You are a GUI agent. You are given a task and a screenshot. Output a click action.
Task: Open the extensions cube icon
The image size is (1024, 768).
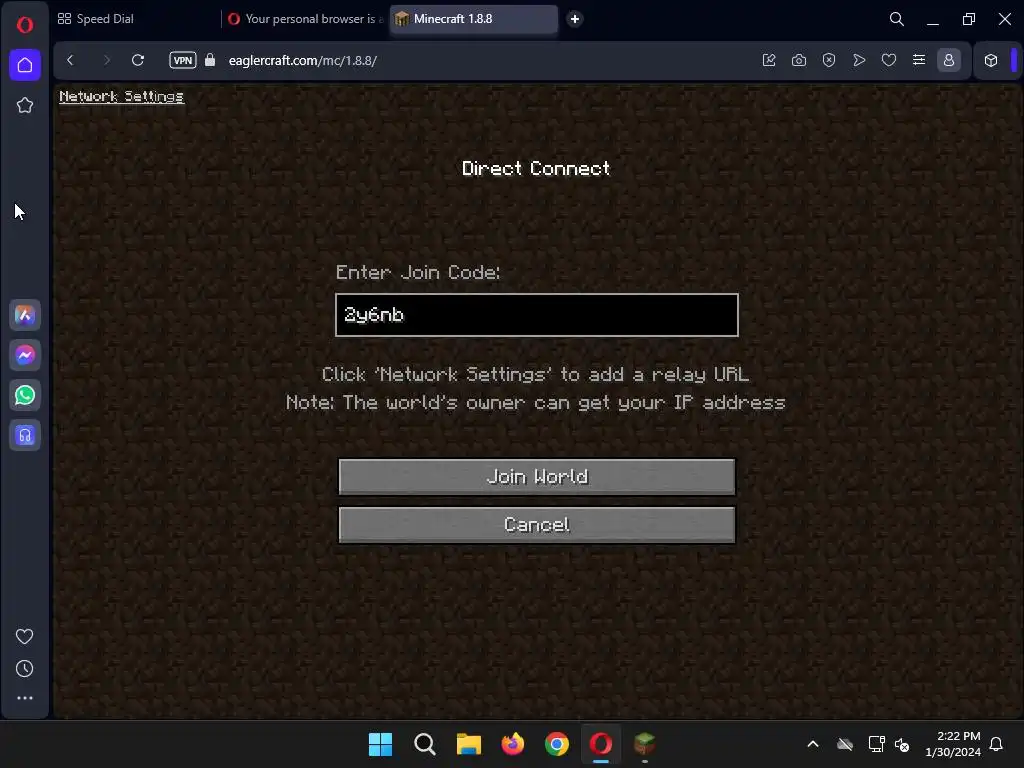click(x=991, y=60)
